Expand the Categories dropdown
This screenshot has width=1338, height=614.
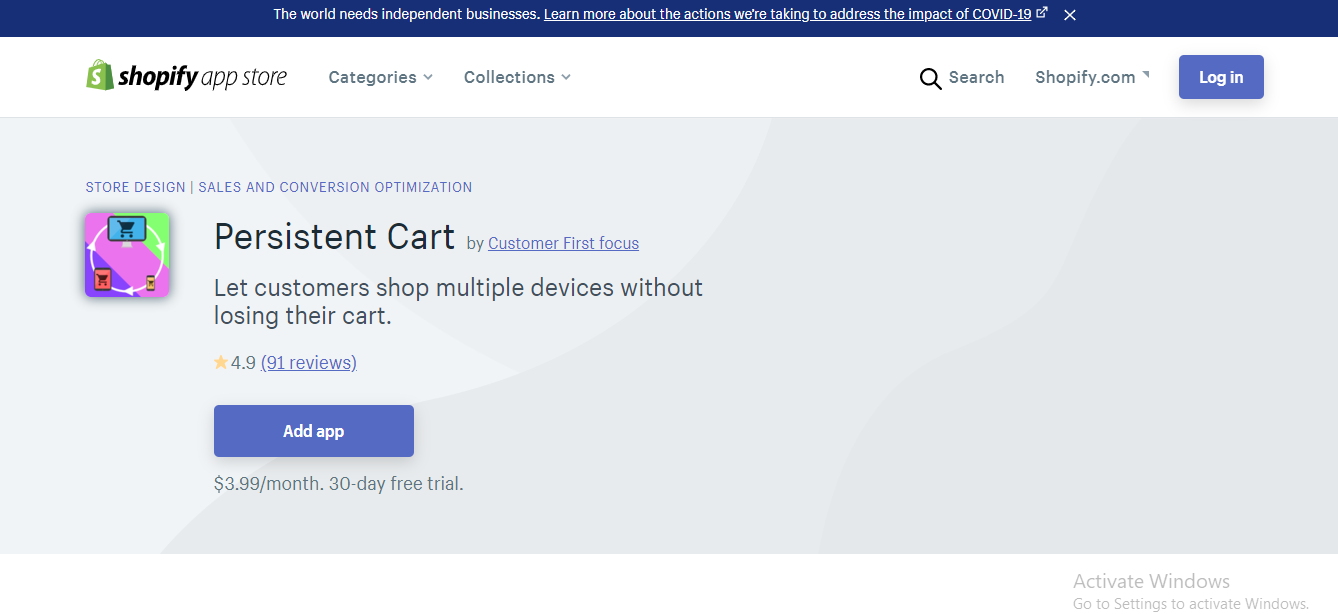pos(380,77)
